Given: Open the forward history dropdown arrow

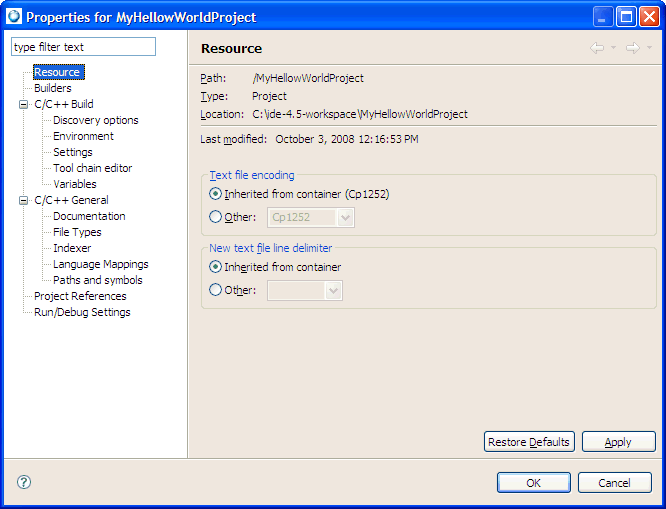Looking at the screenshot, I should (x=649, y=48).
